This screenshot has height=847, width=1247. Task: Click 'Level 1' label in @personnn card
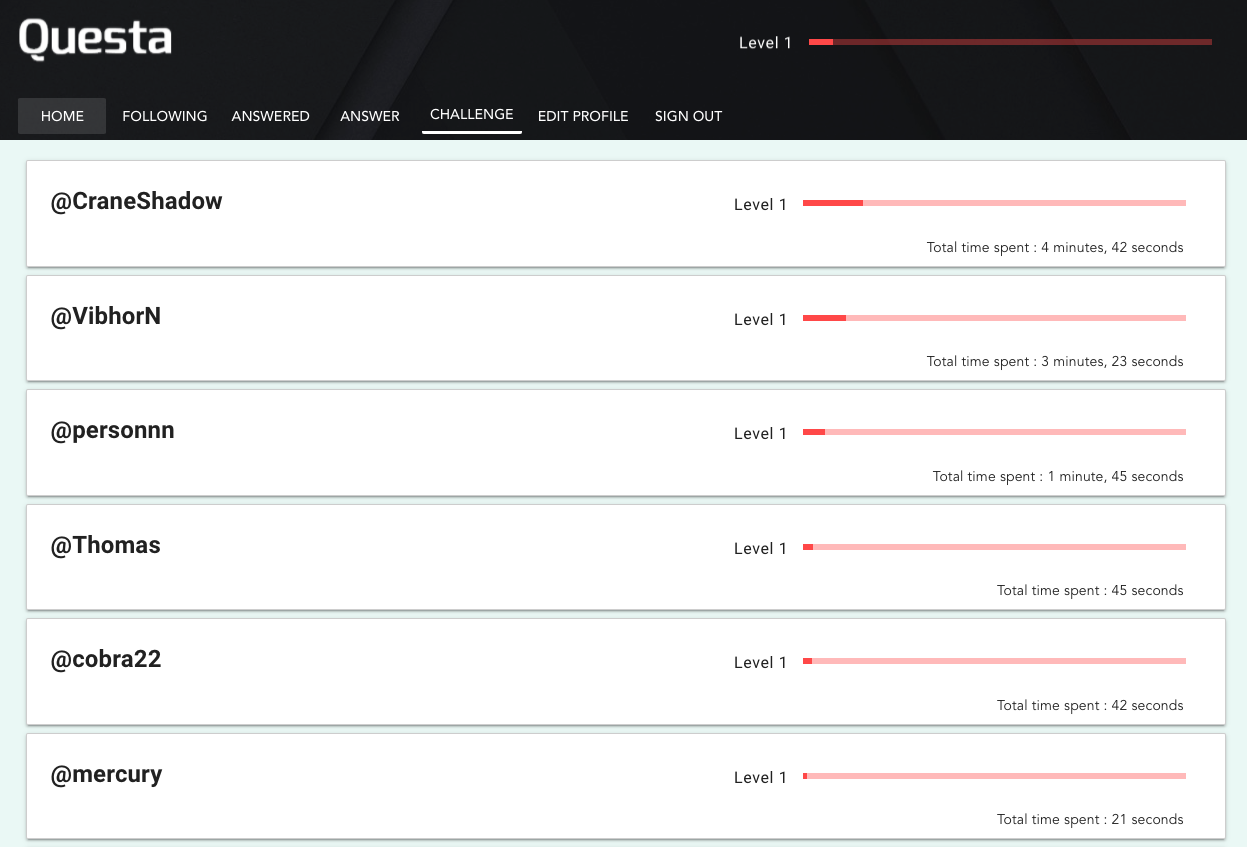point(760,434)
